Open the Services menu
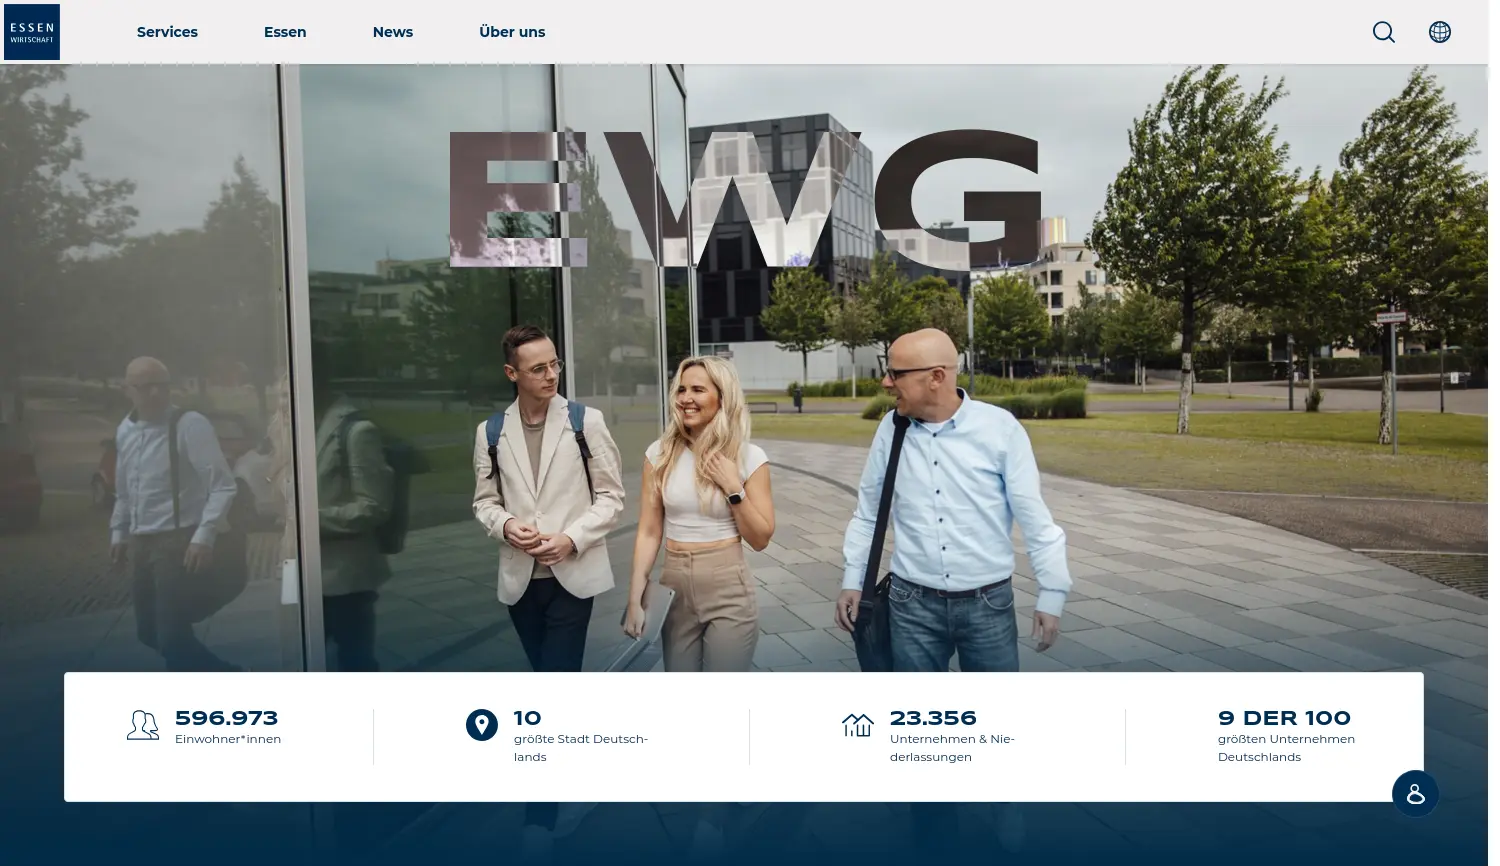The height and width of the screenshot is (866, 1500). click(167, 31)
